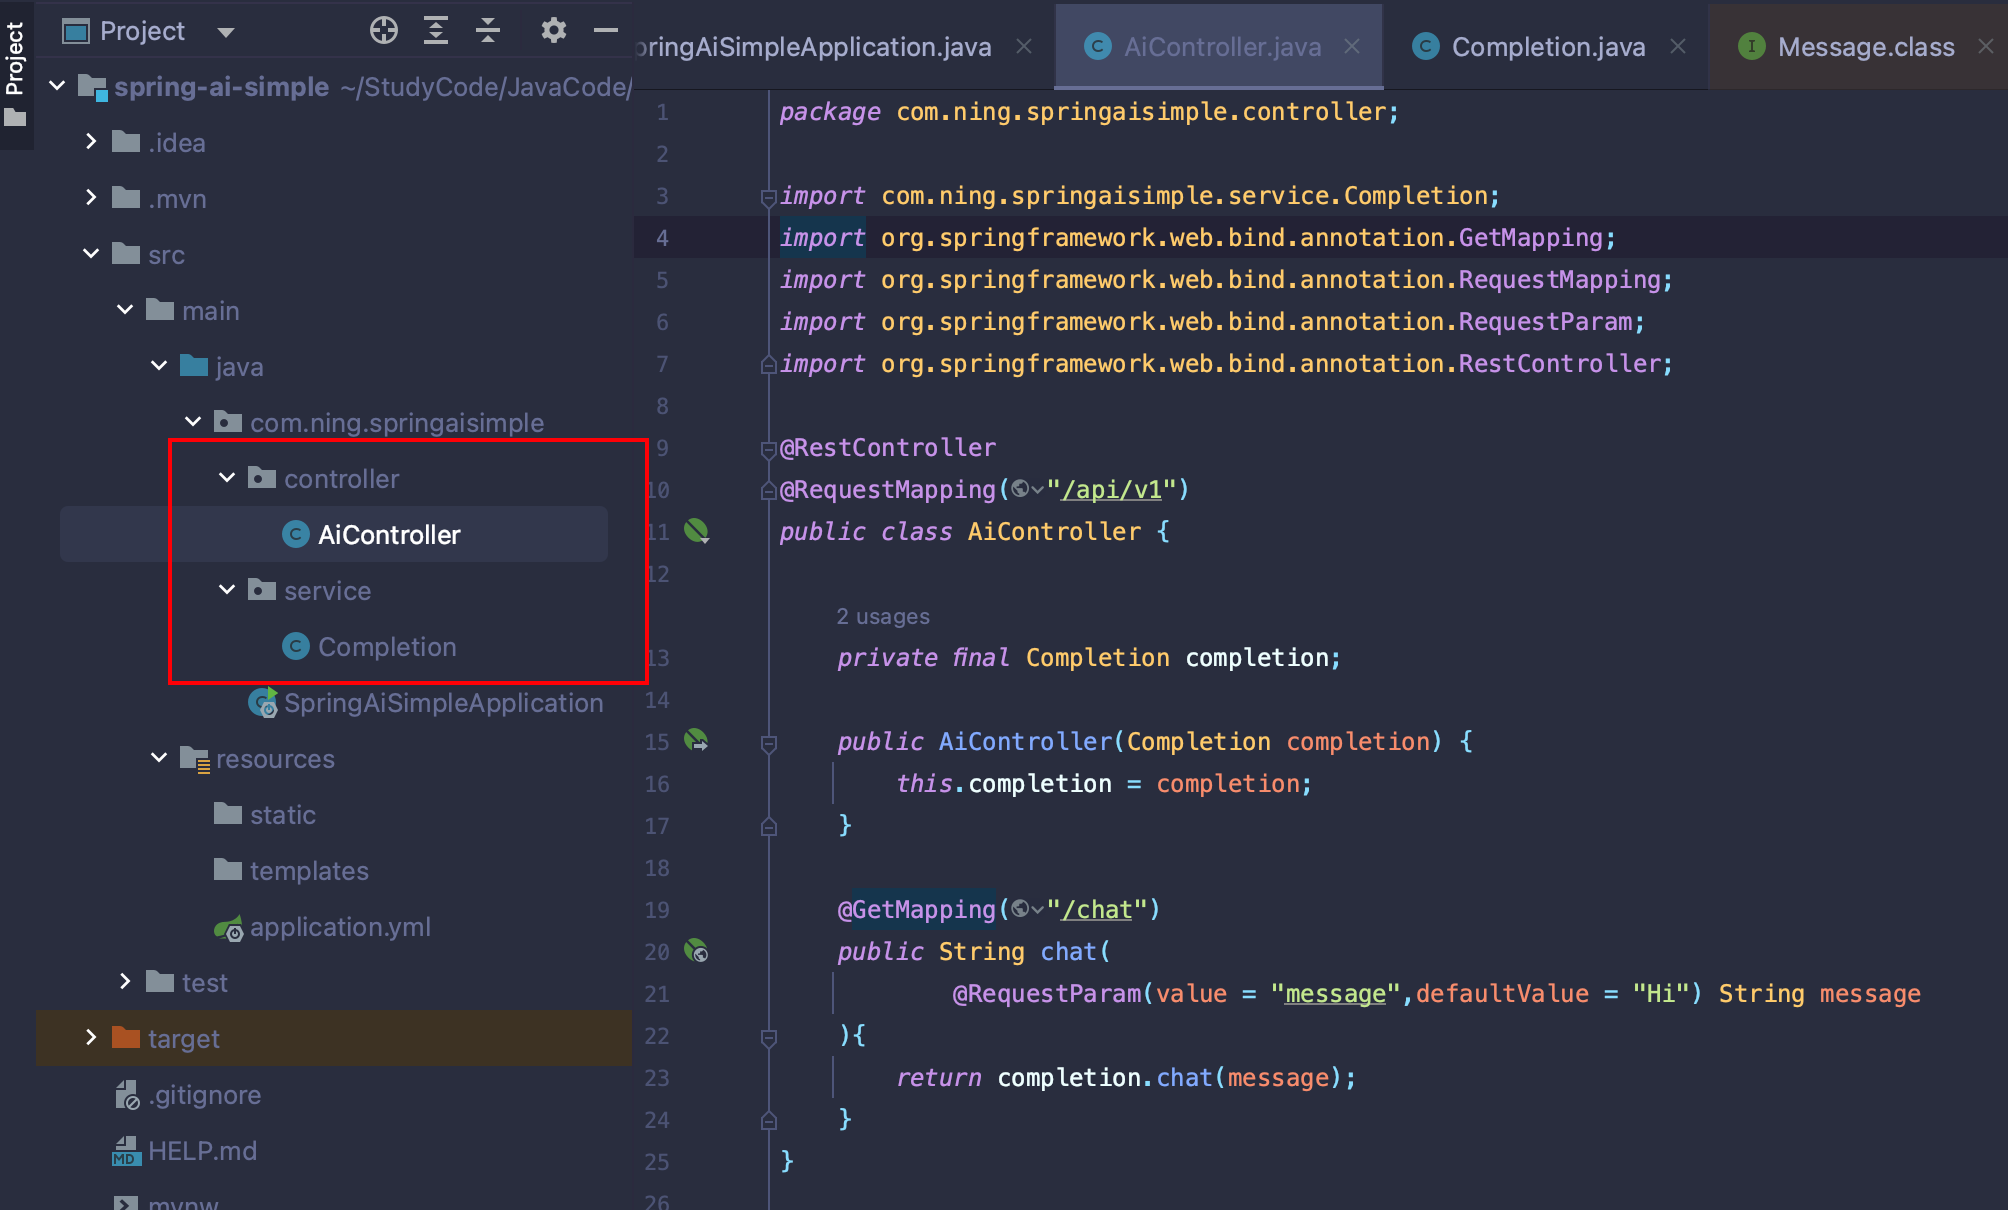Switch to the Message.class tab
The width and height of the screenshot is (2008, 1210).
[x=1865, y=47]
